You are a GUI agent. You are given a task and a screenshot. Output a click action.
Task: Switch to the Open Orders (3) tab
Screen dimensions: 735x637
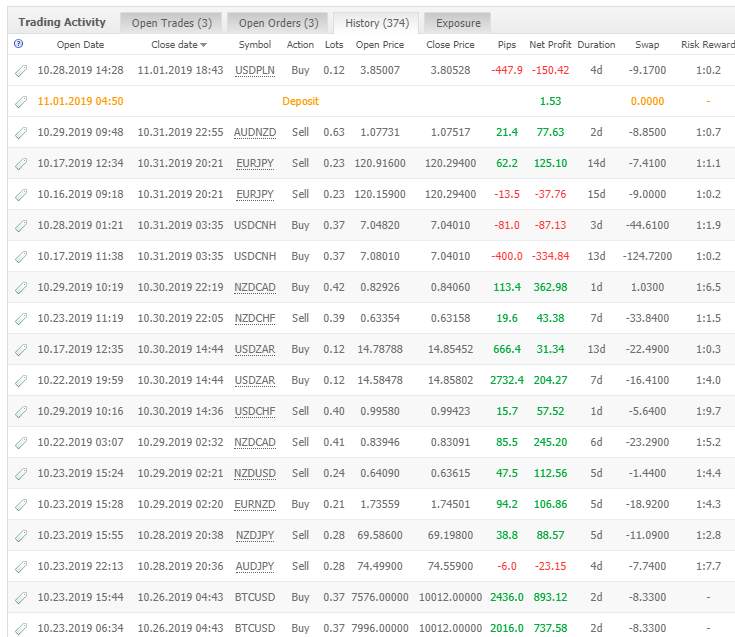(x=278, y=23)
